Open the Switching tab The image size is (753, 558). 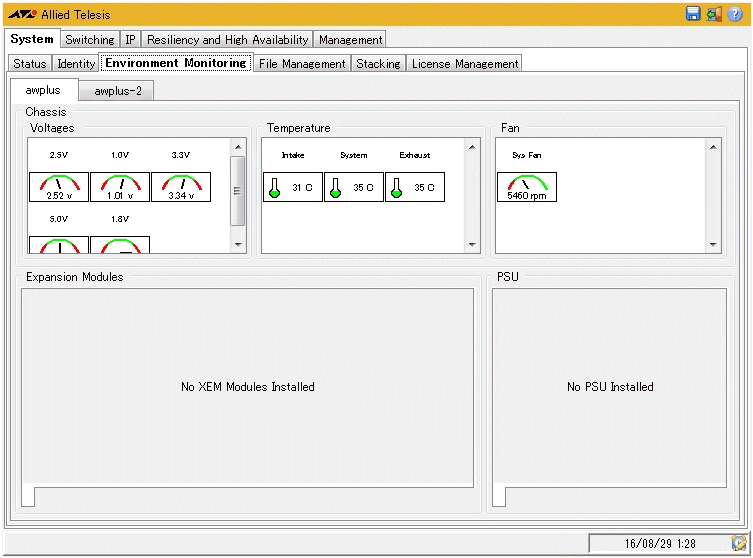pyautogui.click(x=89, y=40)
